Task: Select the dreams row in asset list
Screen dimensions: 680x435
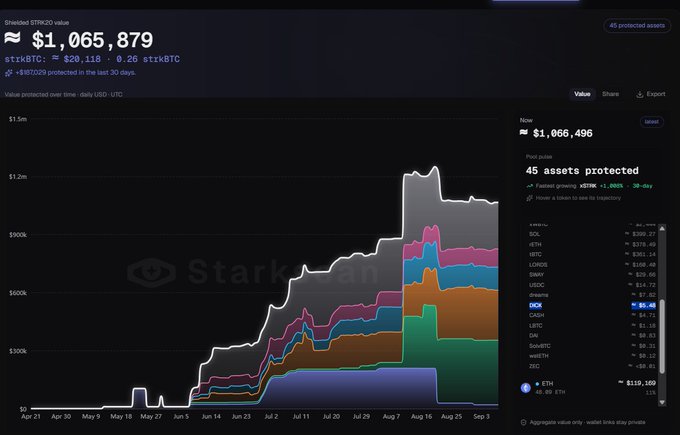Action: point(592,295)
